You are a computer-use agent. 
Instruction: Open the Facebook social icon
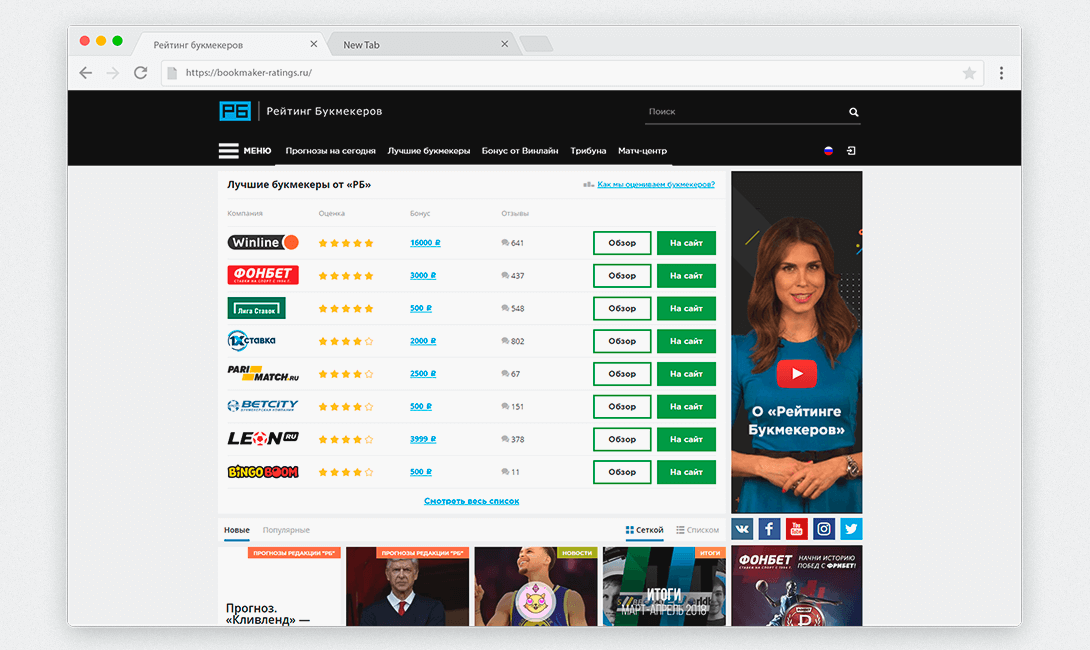tap(770, 529)
